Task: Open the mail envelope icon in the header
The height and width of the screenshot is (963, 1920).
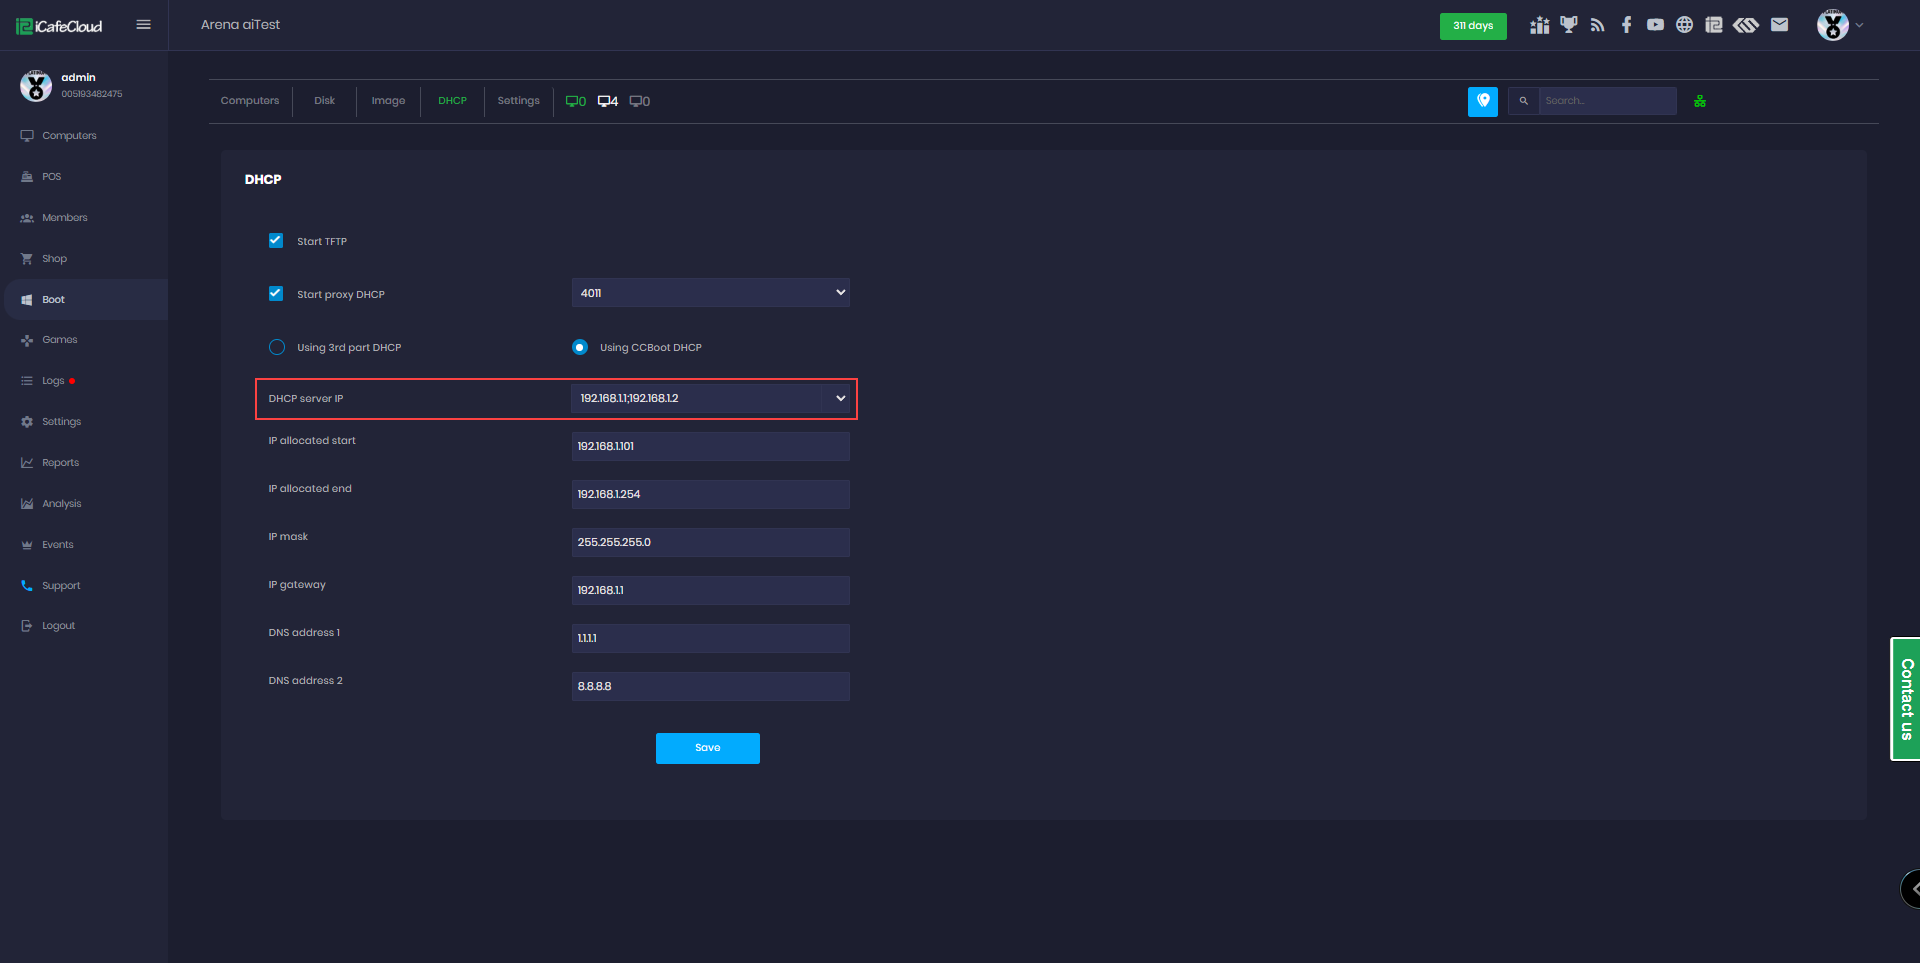Action: click(x=1780, y=24)
